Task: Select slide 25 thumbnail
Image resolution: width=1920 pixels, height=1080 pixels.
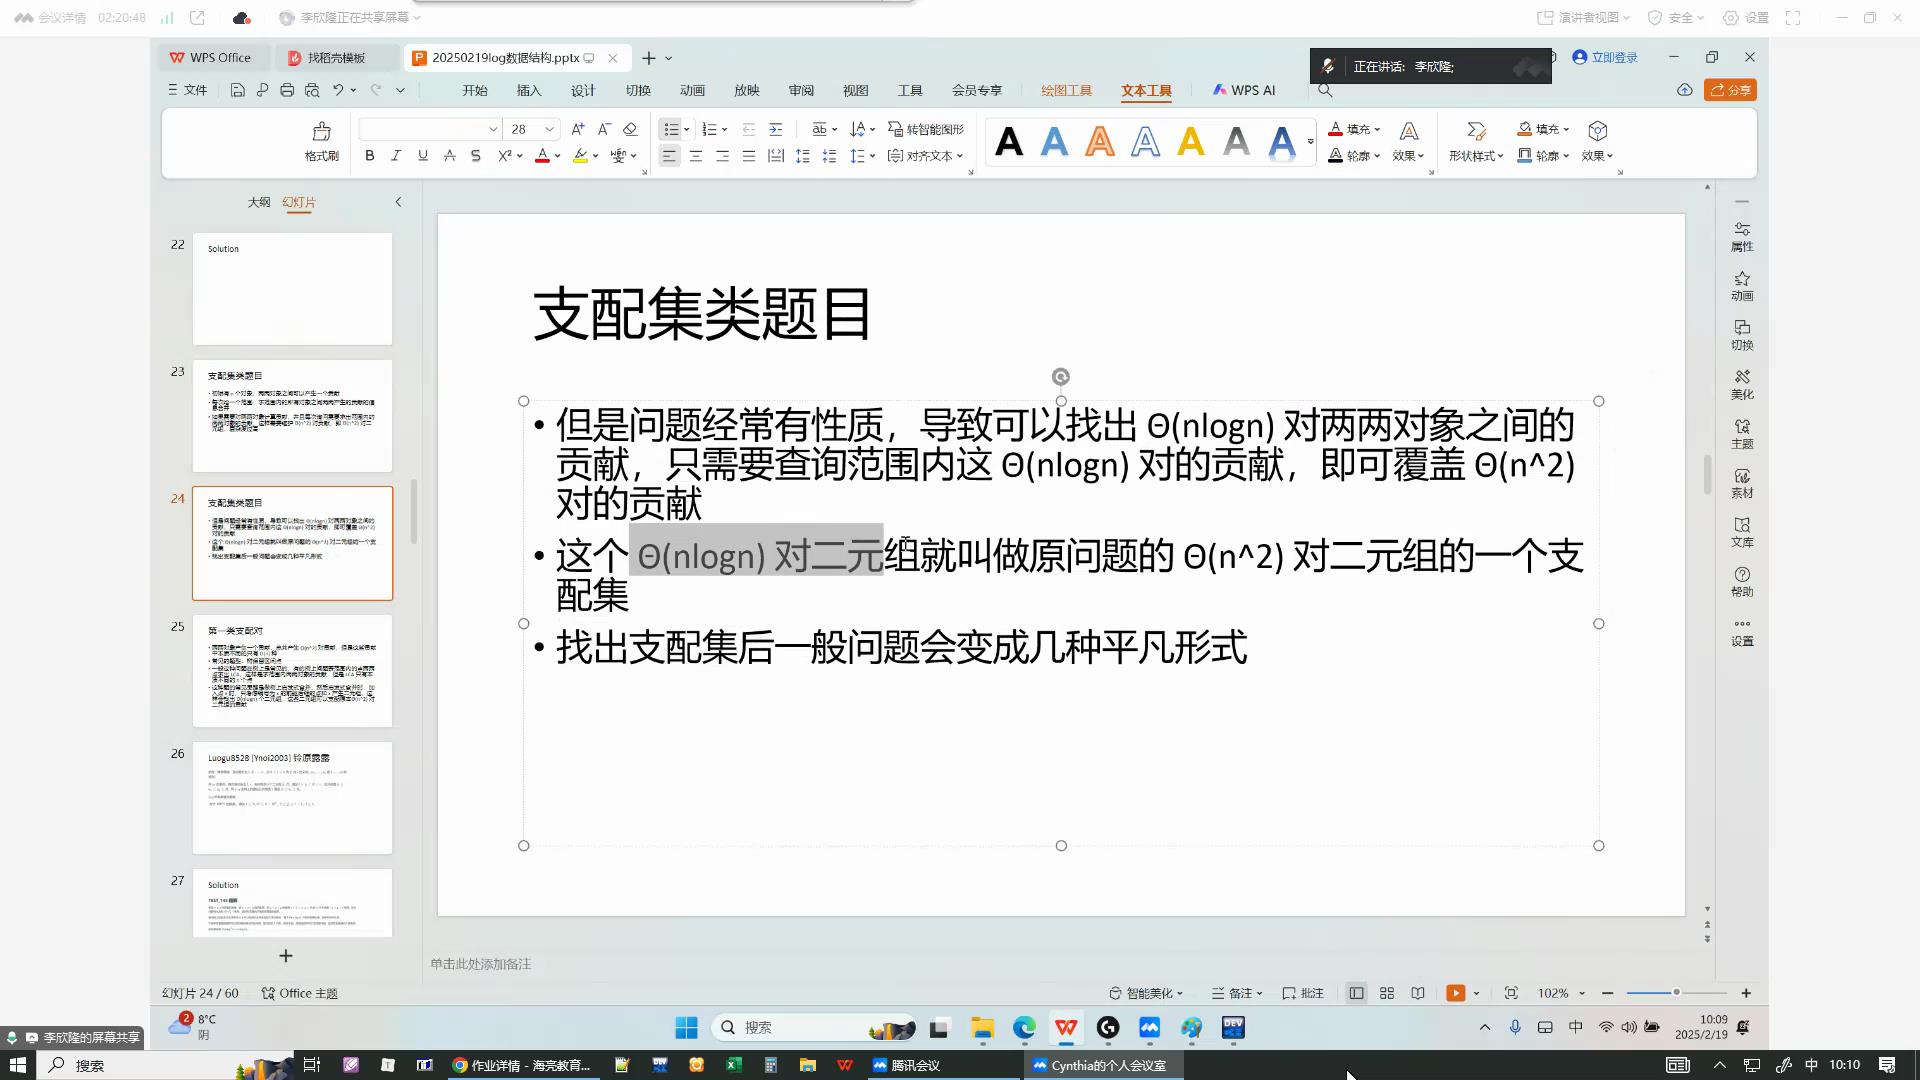Action: click(x=292, y=670)
